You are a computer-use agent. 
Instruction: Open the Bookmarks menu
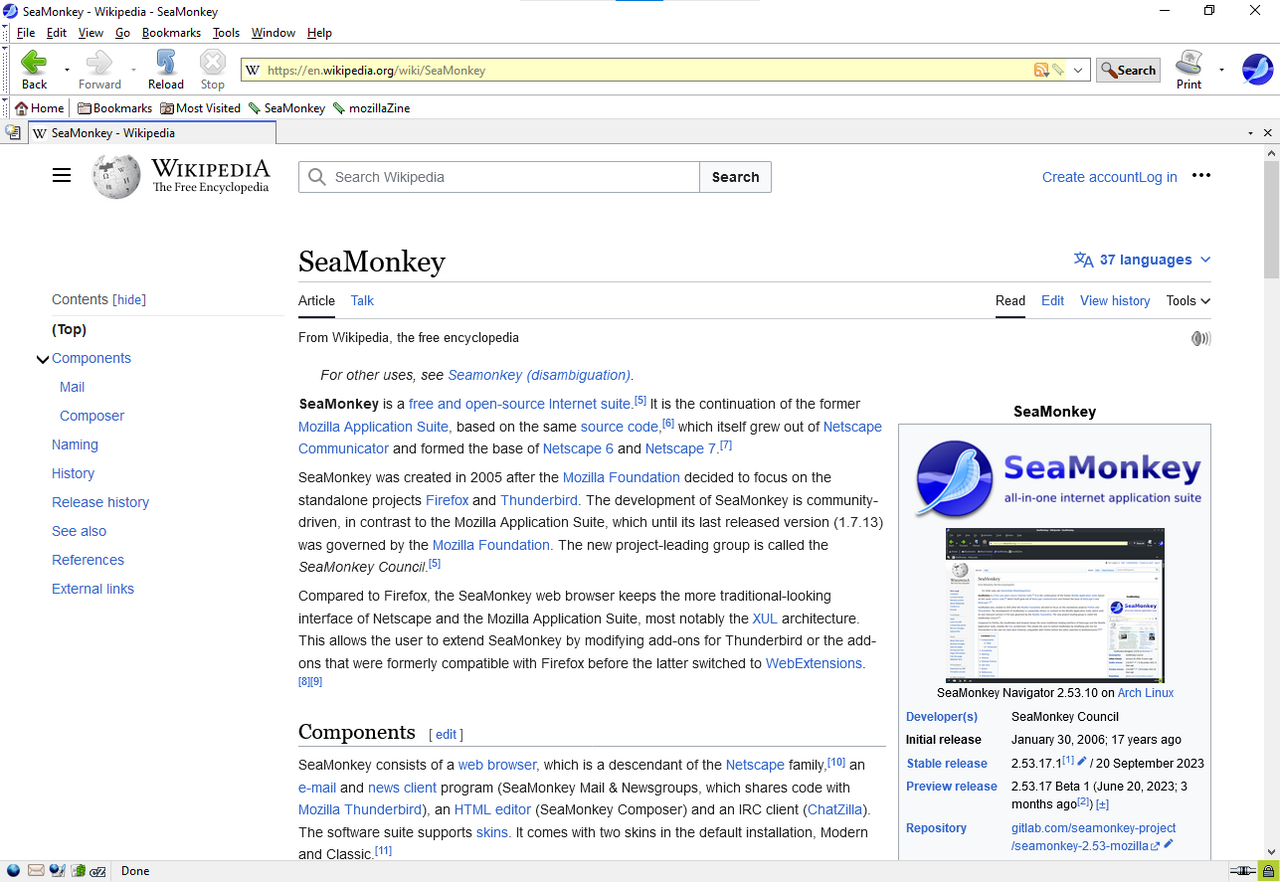click(x=171, y=32)
